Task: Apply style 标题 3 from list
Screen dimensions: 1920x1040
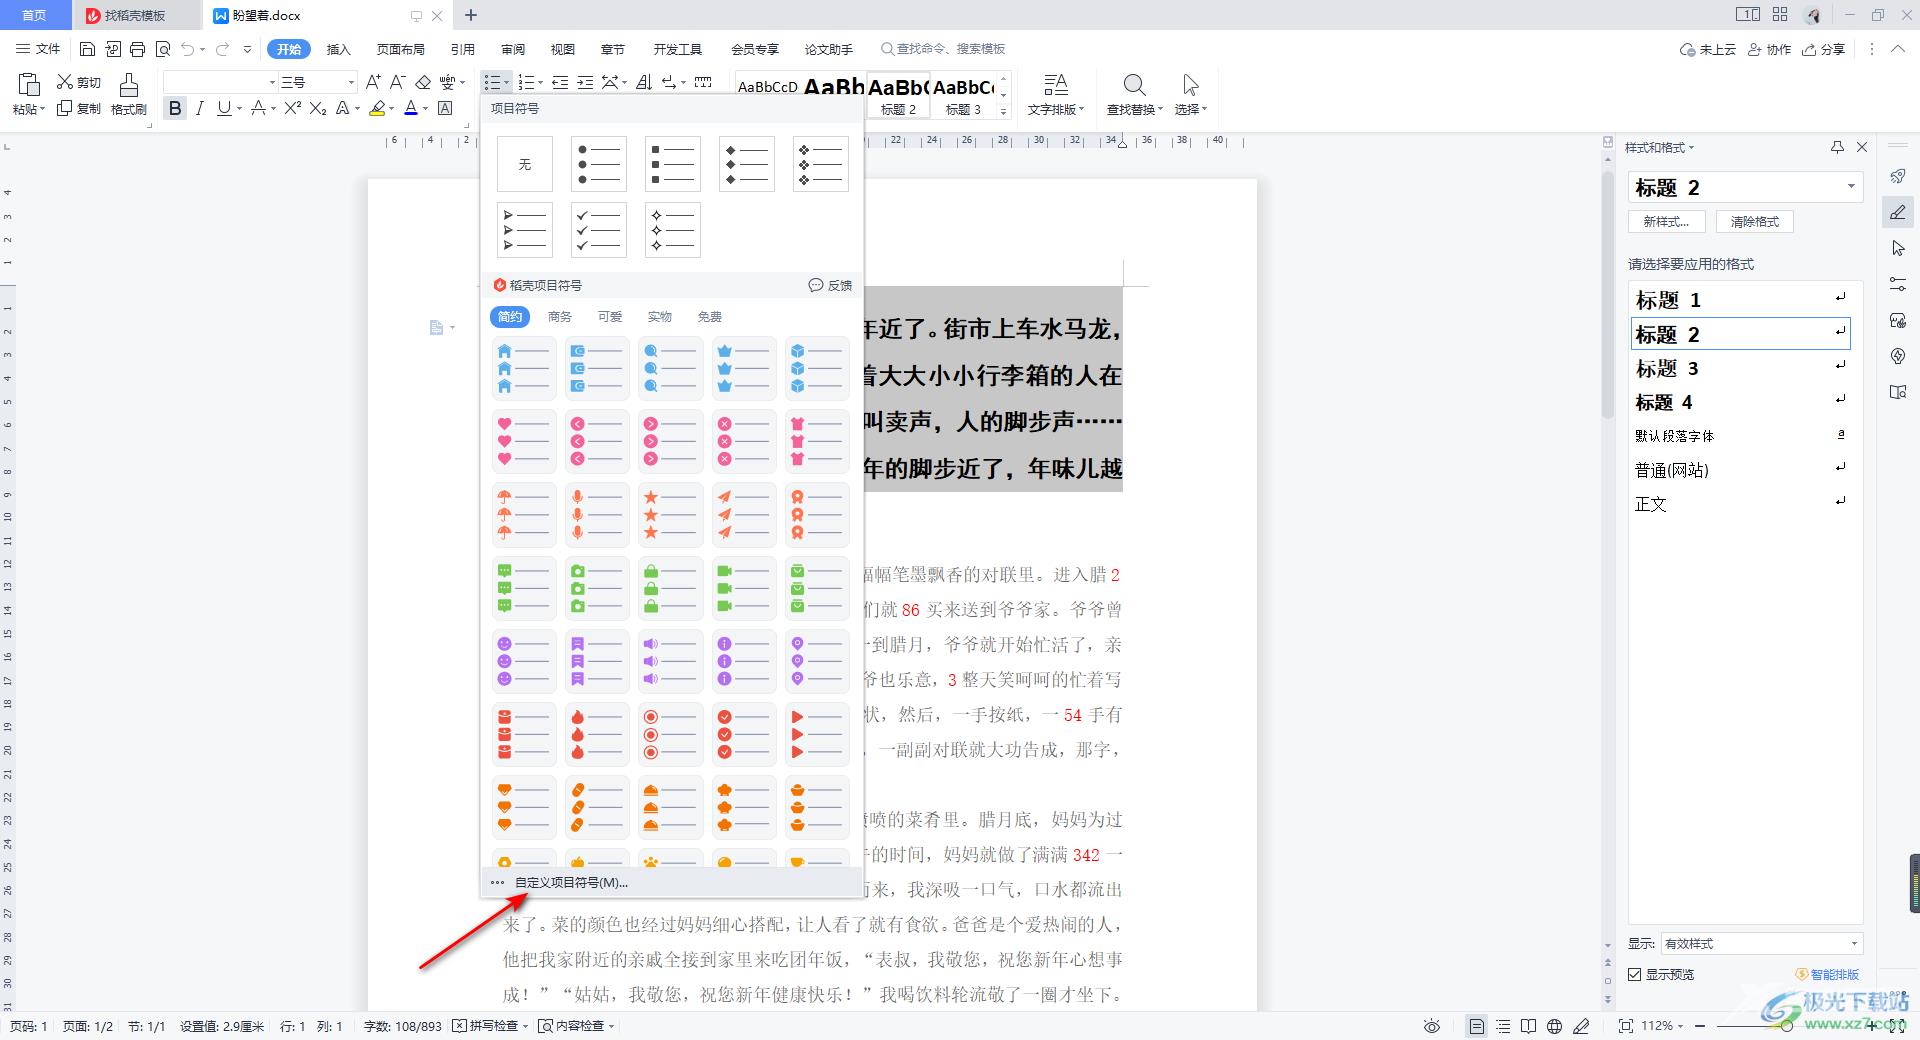Action: tap(1740, 368)
